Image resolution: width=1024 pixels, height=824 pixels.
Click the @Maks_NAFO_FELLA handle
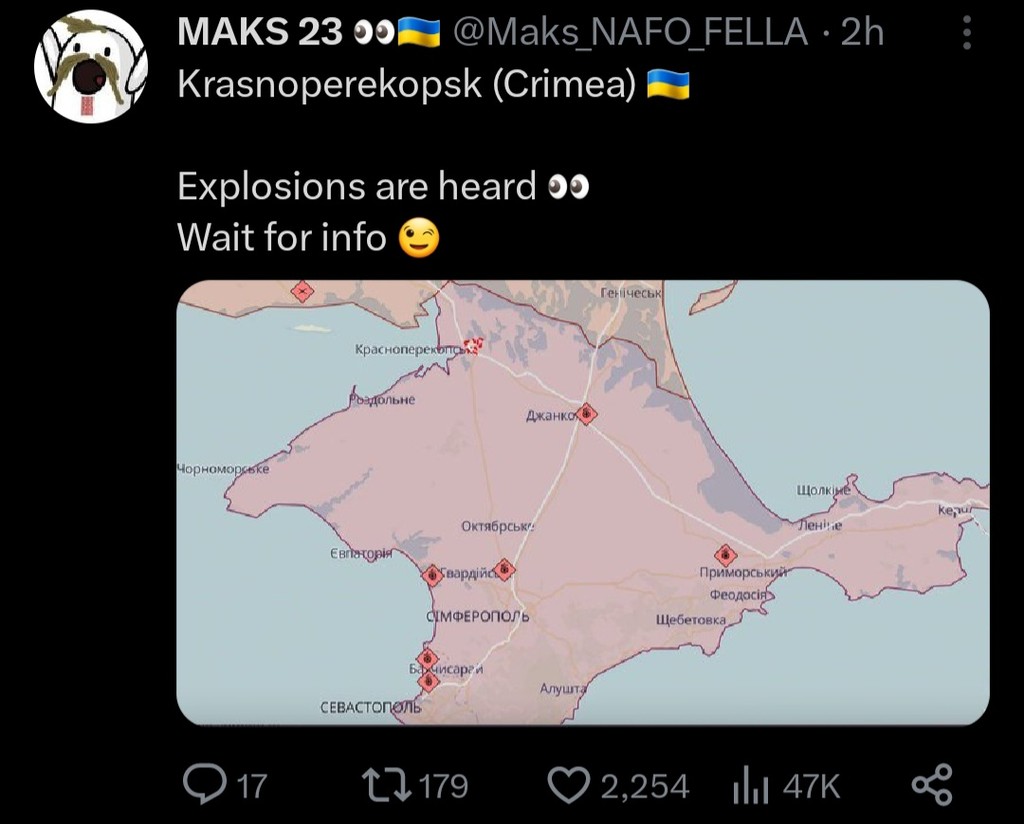coord(630,33)
